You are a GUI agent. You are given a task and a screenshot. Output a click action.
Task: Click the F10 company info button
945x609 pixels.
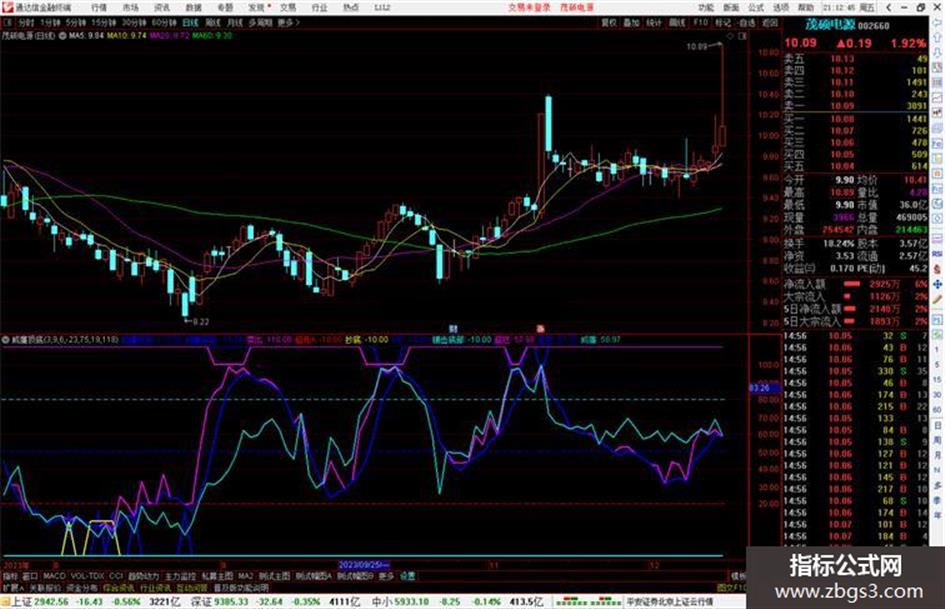(x=700, y=23)
